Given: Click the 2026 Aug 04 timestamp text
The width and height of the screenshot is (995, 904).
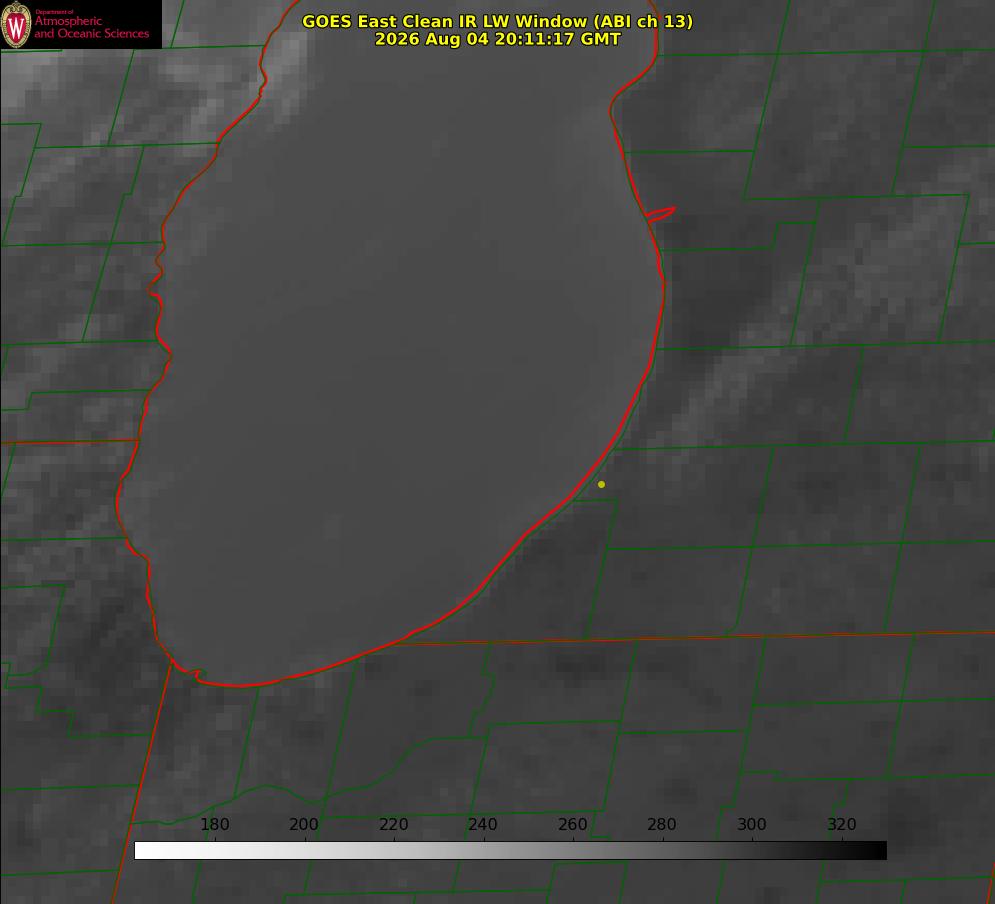Looking at the screenshot, I should [x=497, y=39].
